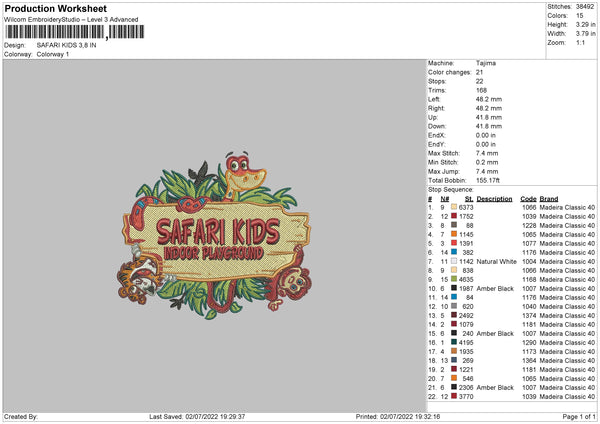Click thread code 1290 in row 16
The height and width of the screenshot is (424, 600).
(x=529, y=342)
